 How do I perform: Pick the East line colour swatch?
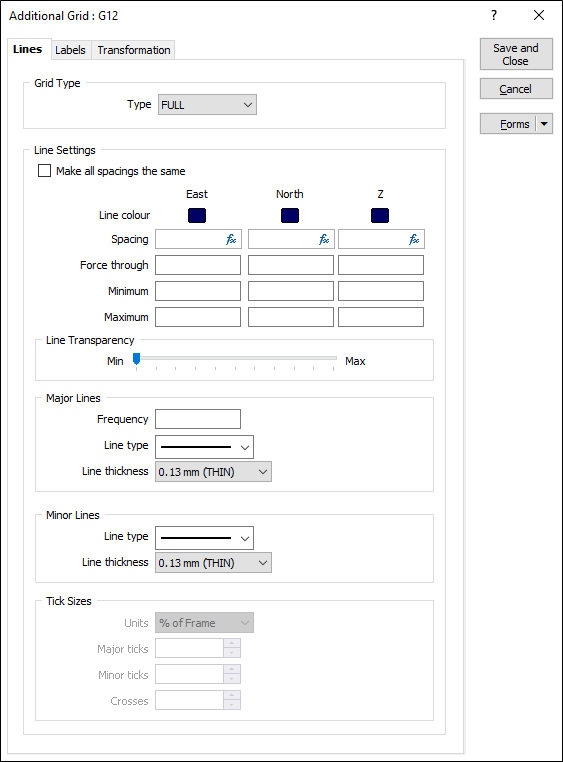(197, 215)
